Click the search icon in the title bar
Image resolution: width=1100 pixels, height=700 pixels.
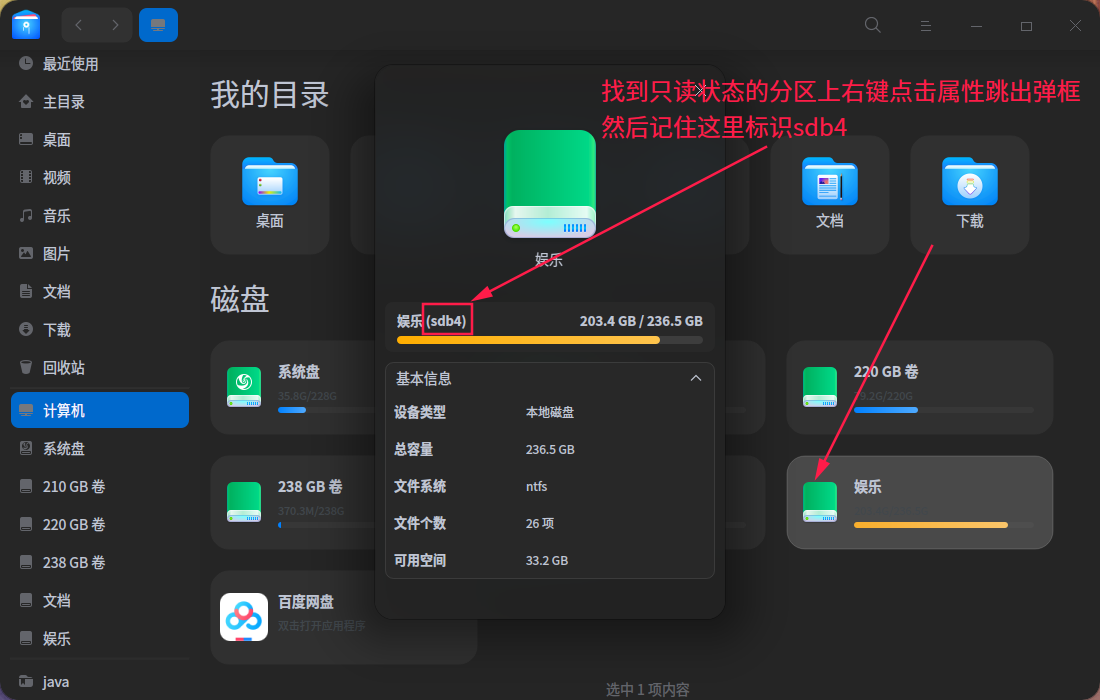871,24
